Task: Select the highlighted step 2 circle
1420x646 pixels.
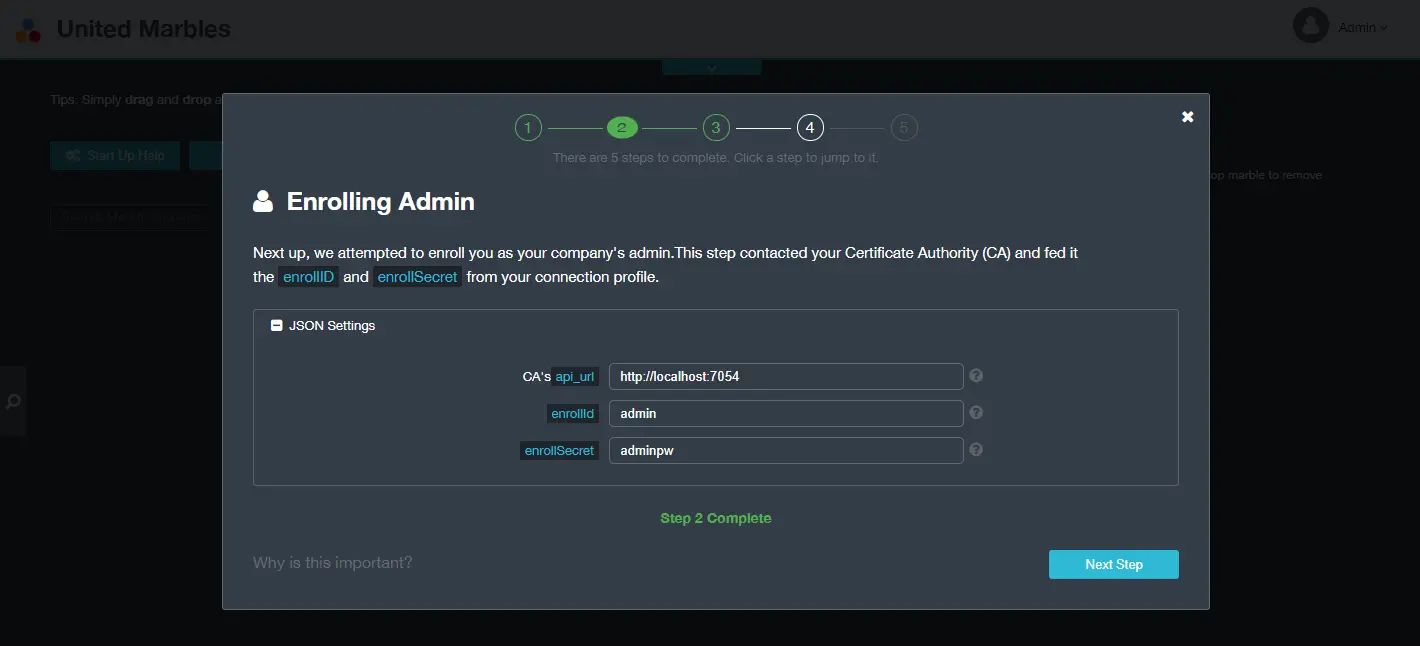Action: (x=621, y=128)
